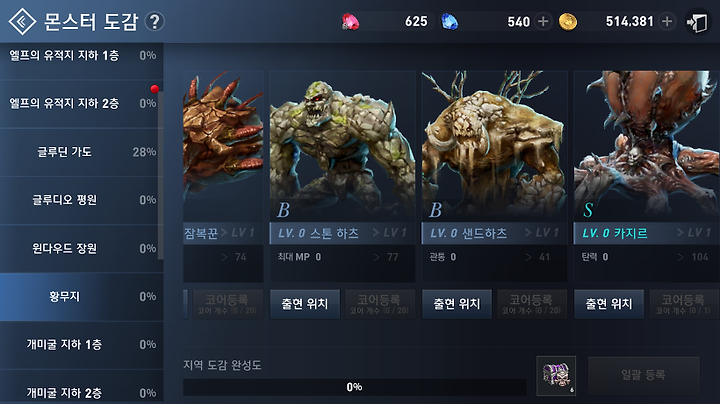Click 코어등록 button under 샌드하츠
Viewport: 720px width, 404px height.
(532, 304)
